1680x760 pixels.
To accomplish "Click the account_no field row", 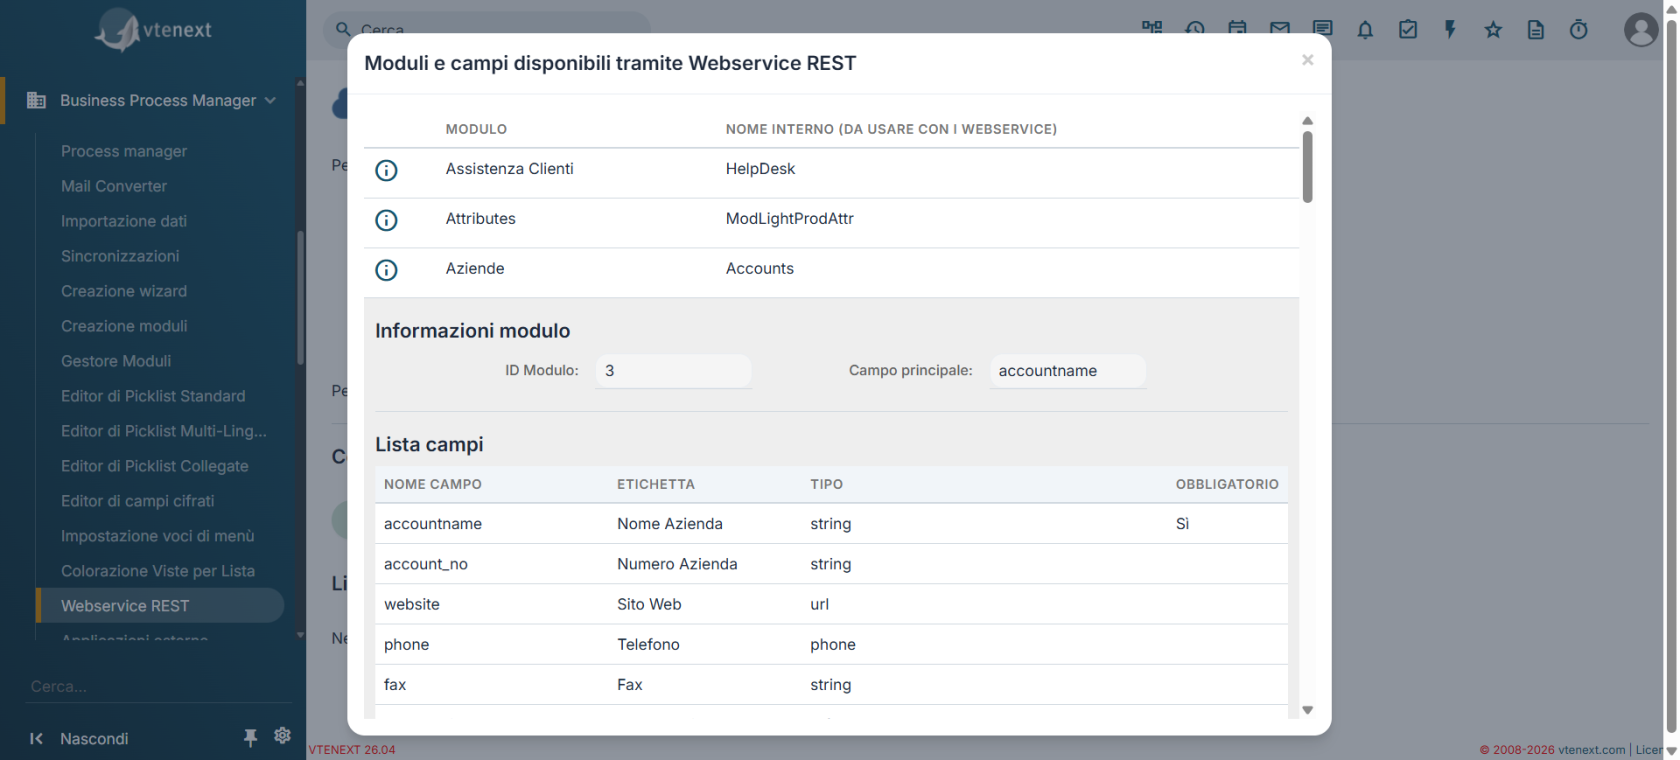I will [x=831, y=564].
